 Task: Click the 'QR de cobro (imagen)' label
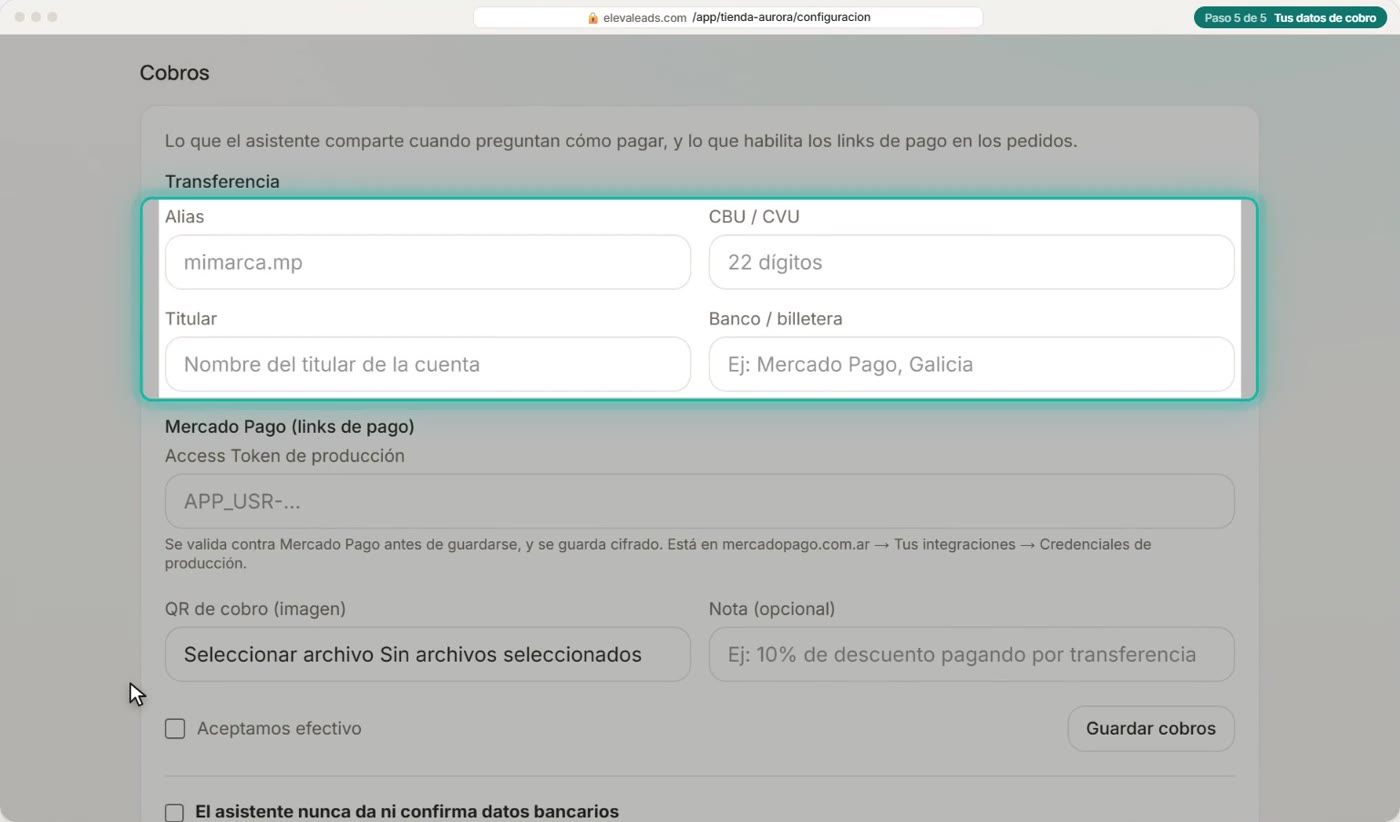tap(255, 609)
